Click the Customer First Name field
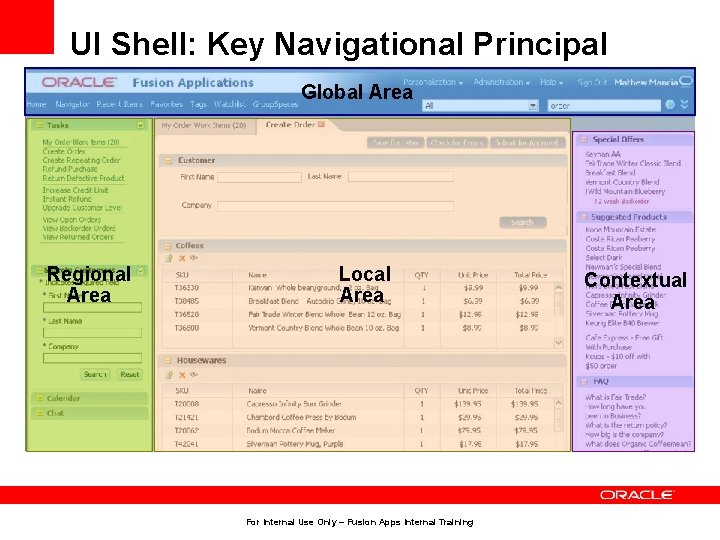The height and width of the screenshot is (540, 720). (x=259, y=177)
